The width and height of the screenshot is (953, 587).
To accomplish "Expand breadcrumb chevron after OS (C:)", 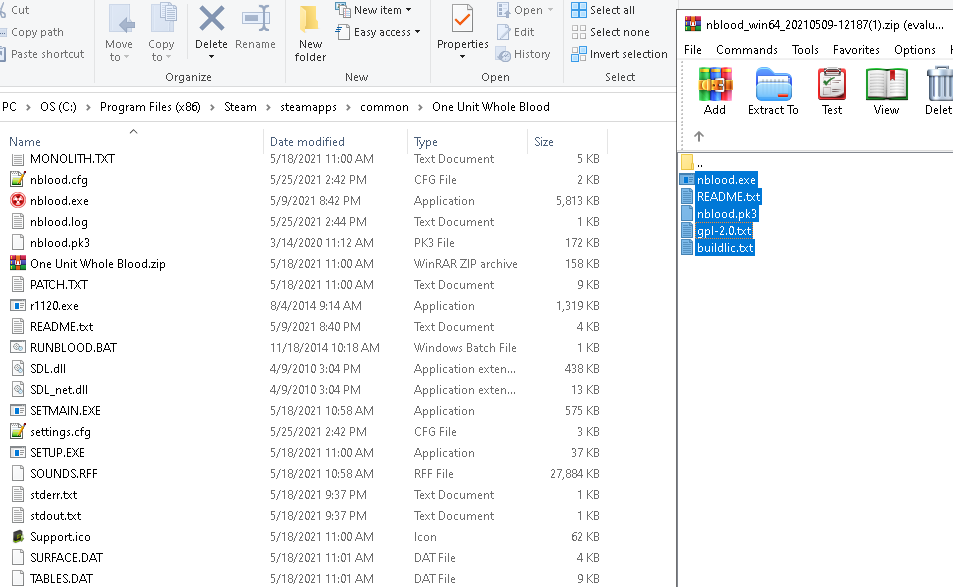I will click(x=88, y=107).
